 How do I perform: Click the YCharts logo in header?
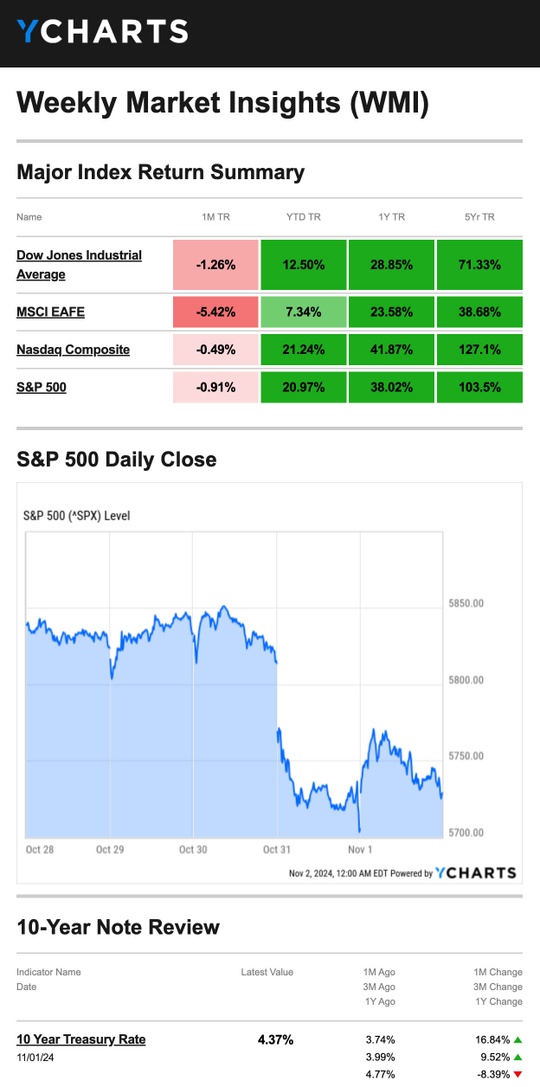pyautogui.click(x=103, y=31)
